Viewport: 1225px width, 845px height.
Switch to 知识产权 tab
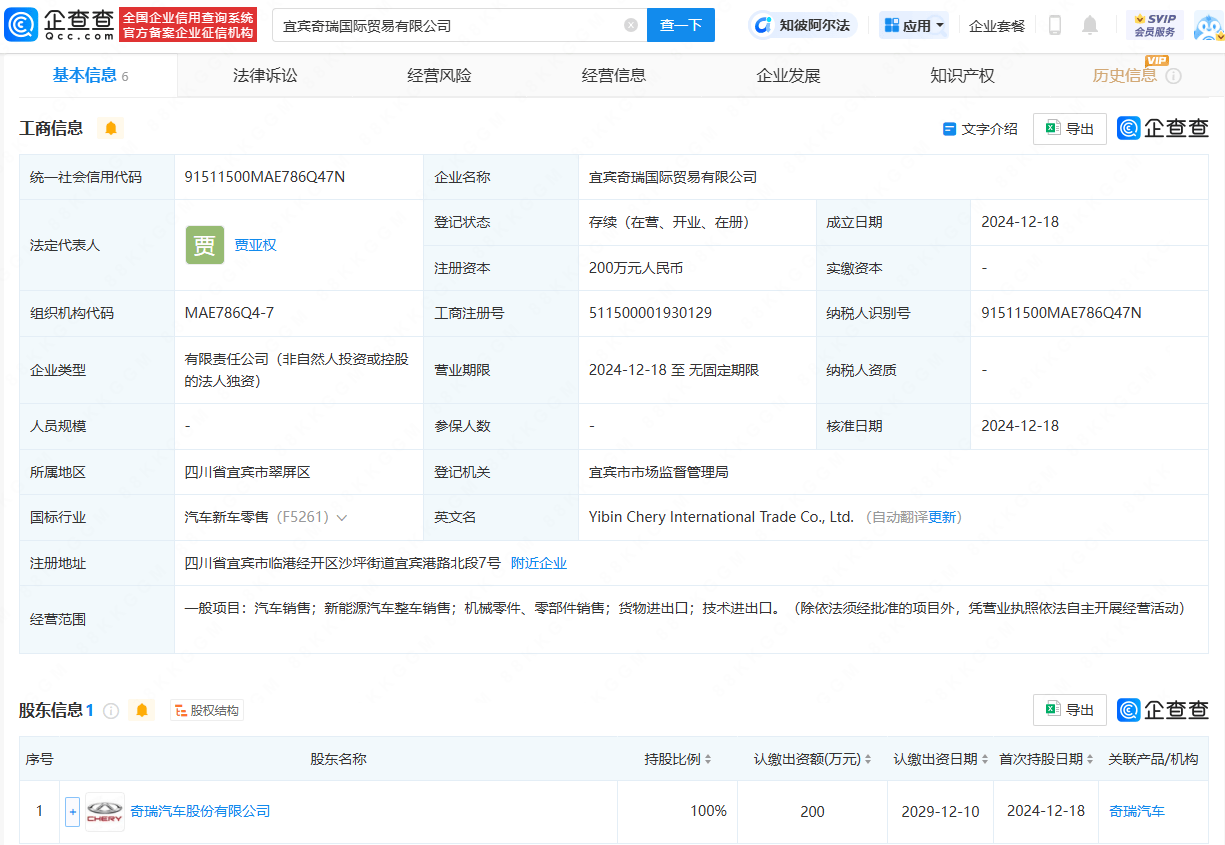tap(962, 75)
